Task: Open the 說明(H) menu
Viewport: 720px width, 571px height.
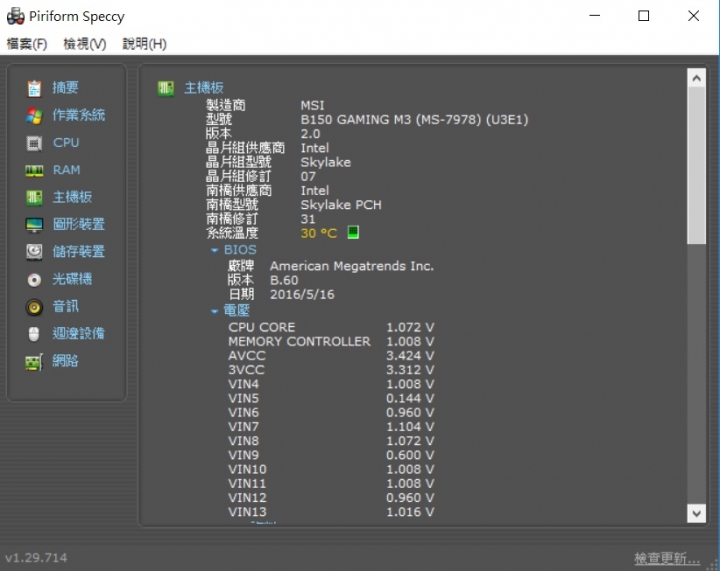Action: [144, 44]
